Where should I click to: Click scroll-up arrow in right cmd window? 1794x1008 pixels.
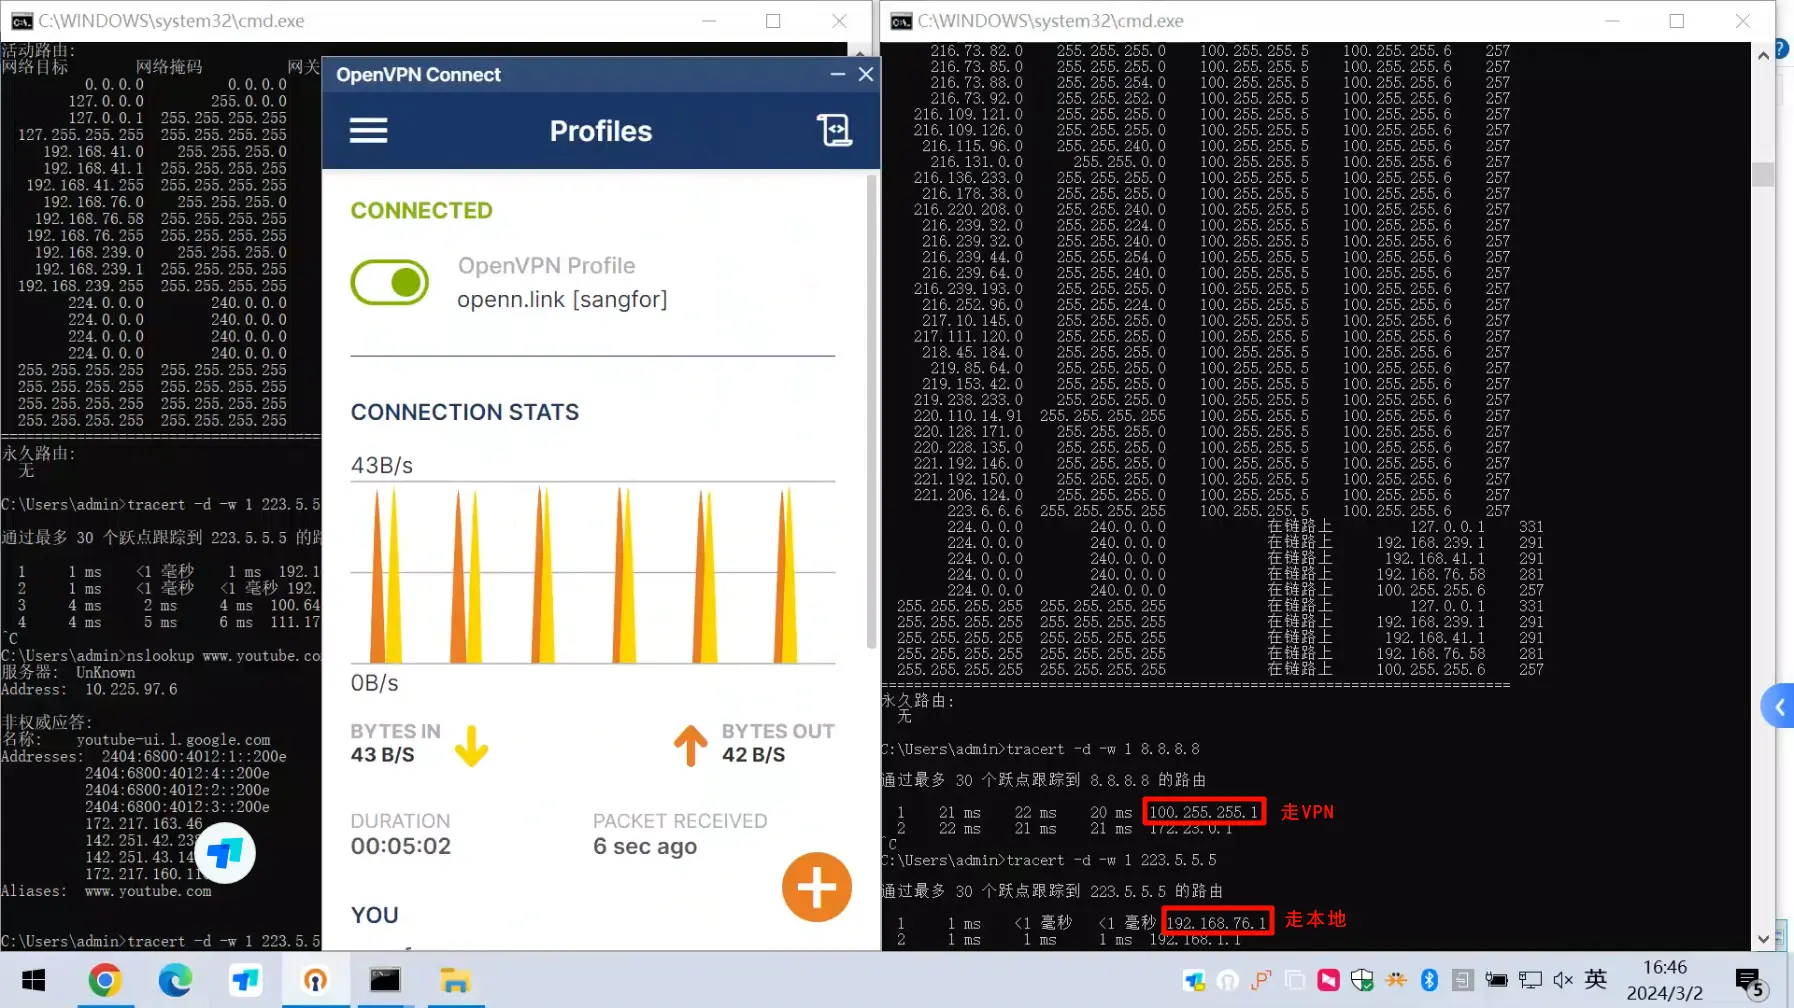1763,55
